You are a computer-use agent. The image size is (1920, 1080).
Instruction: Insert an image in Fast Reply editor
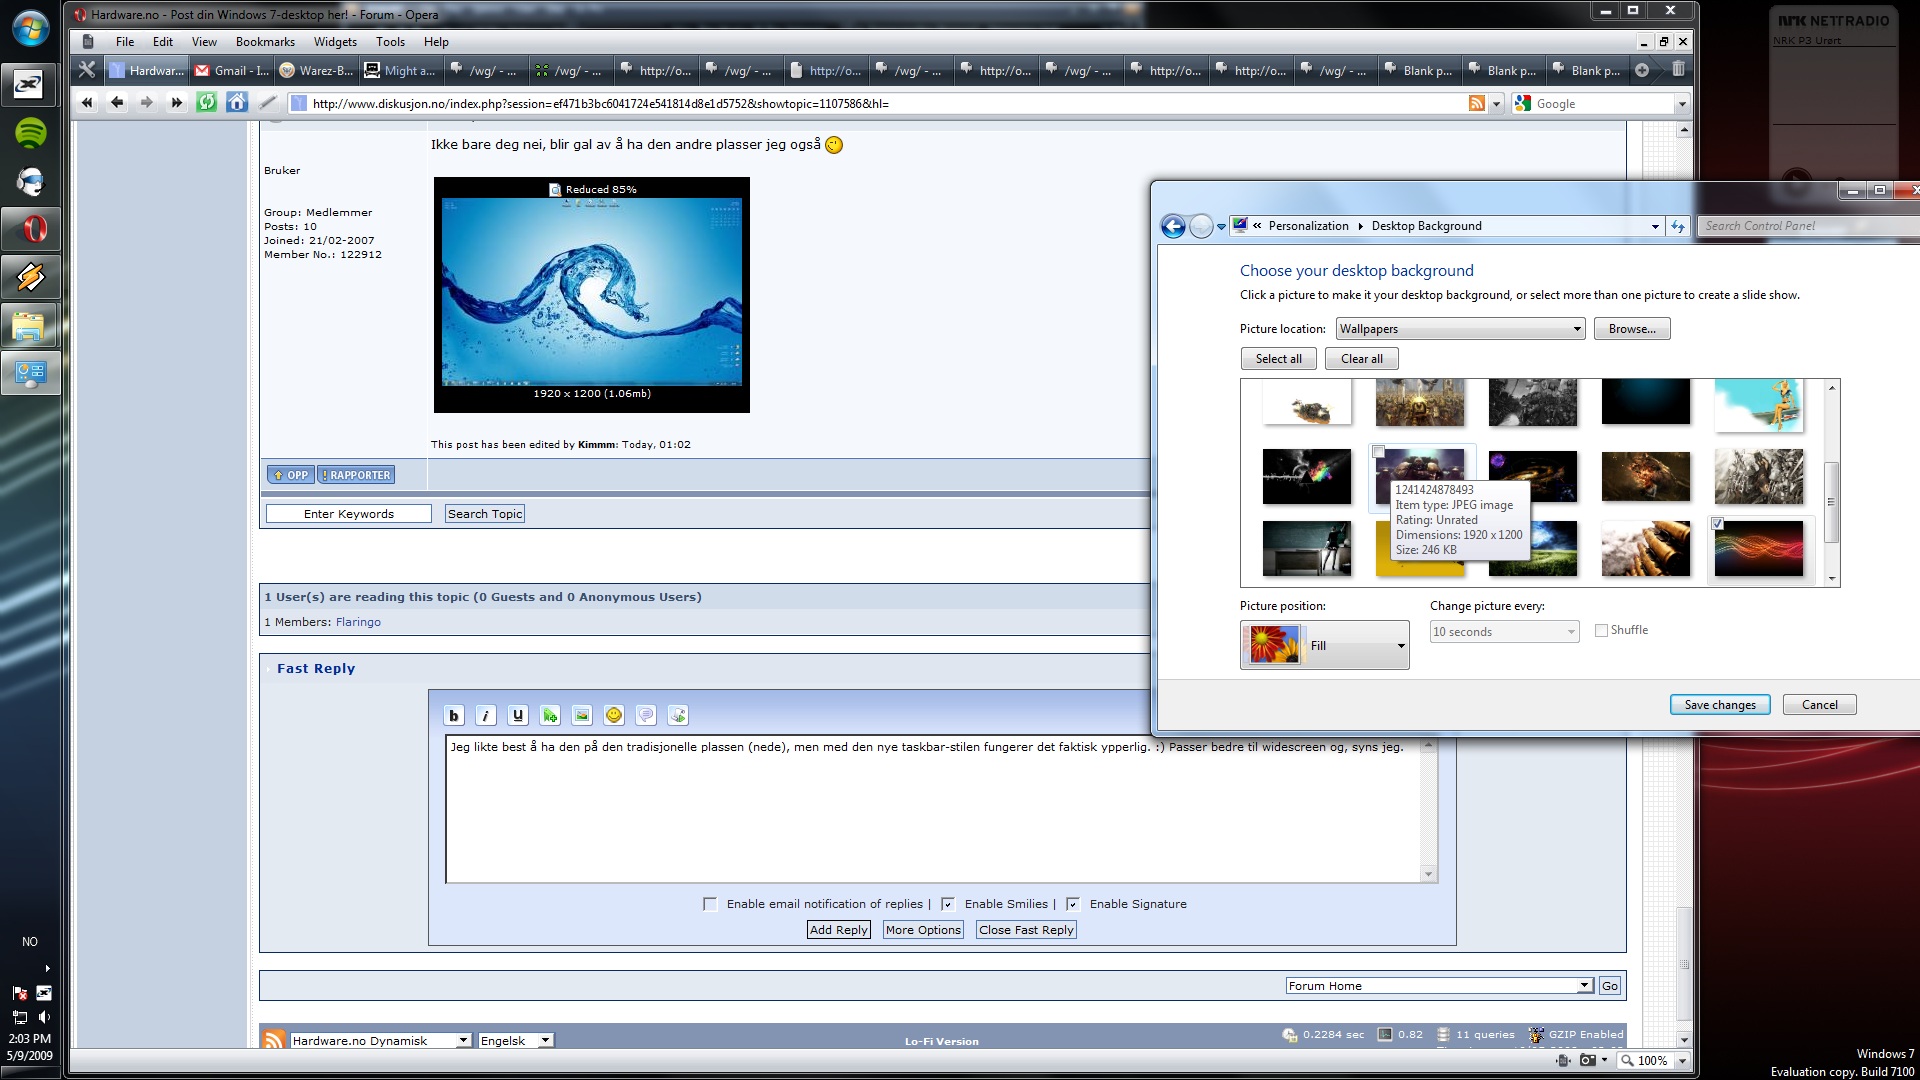[582, 715]
